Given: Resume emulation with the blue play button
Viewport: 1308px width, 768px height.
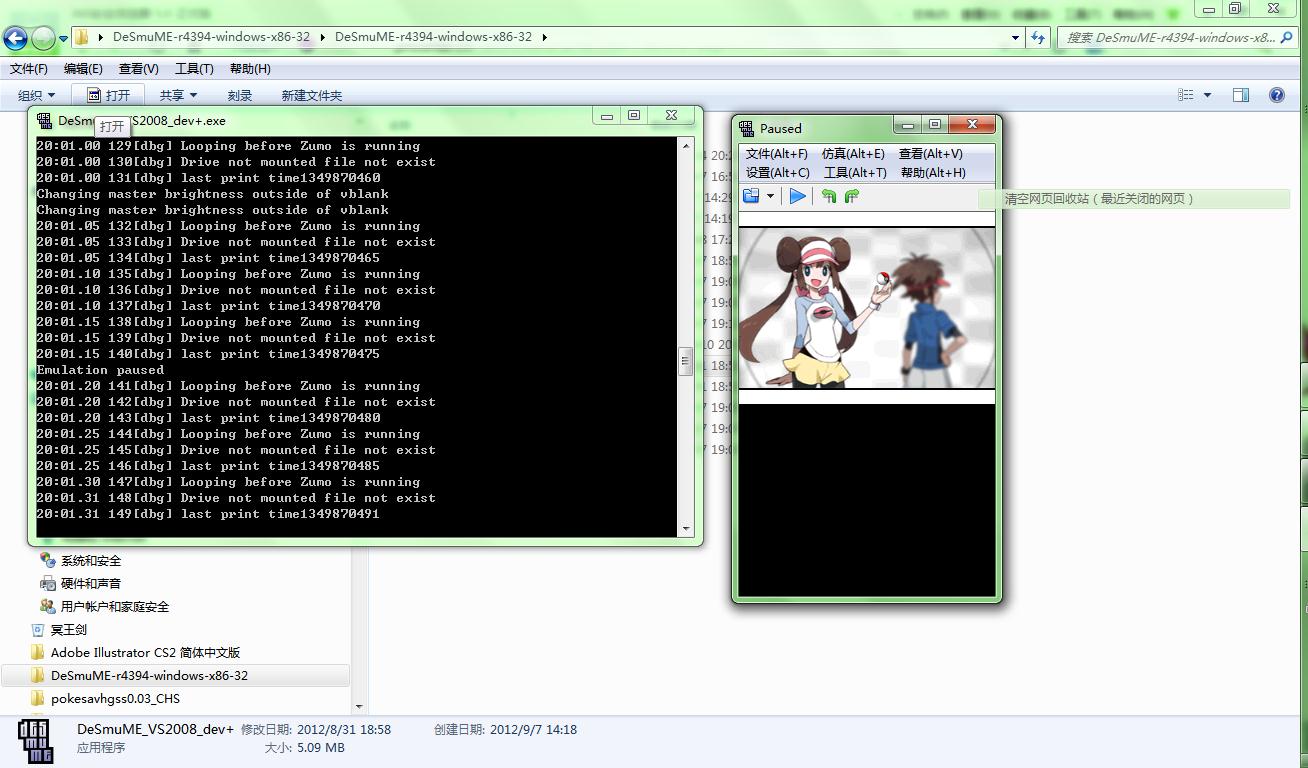Looking at the screenshot, I should click(797, 196).
